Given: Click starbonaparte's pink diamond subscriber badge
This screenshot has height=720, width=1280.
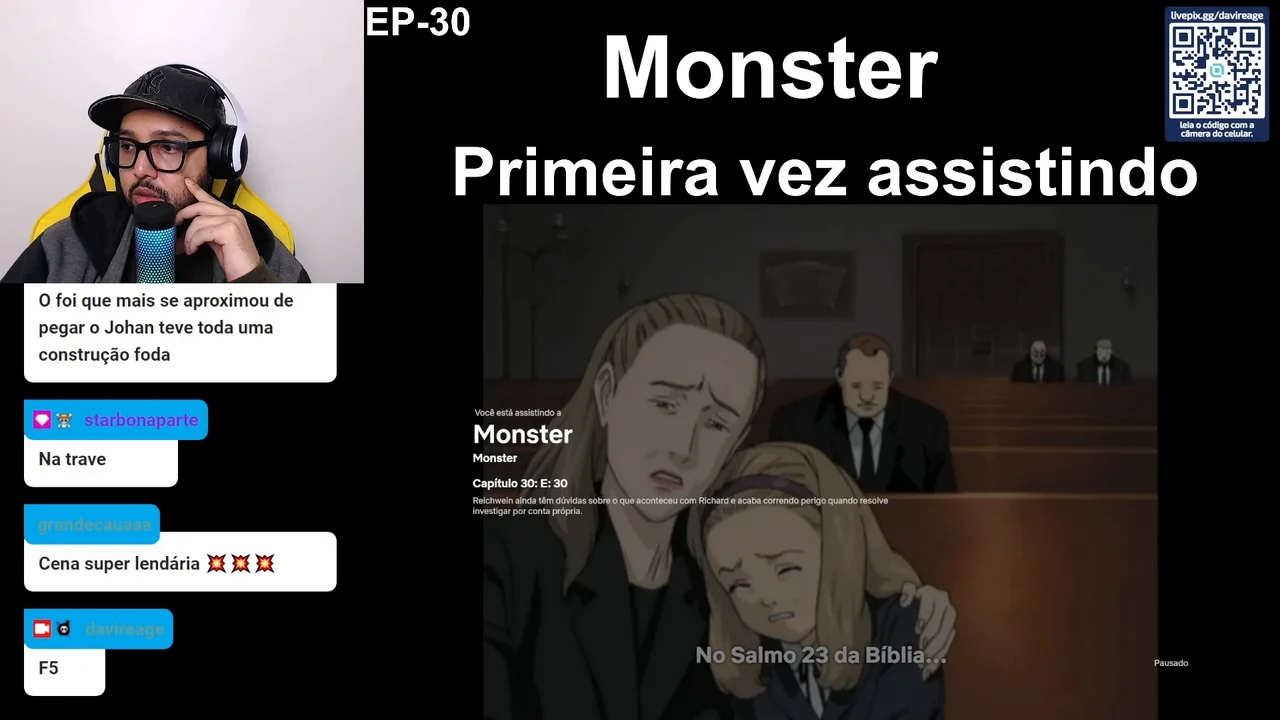Looking at the screenshot, I should click(41, 421).
